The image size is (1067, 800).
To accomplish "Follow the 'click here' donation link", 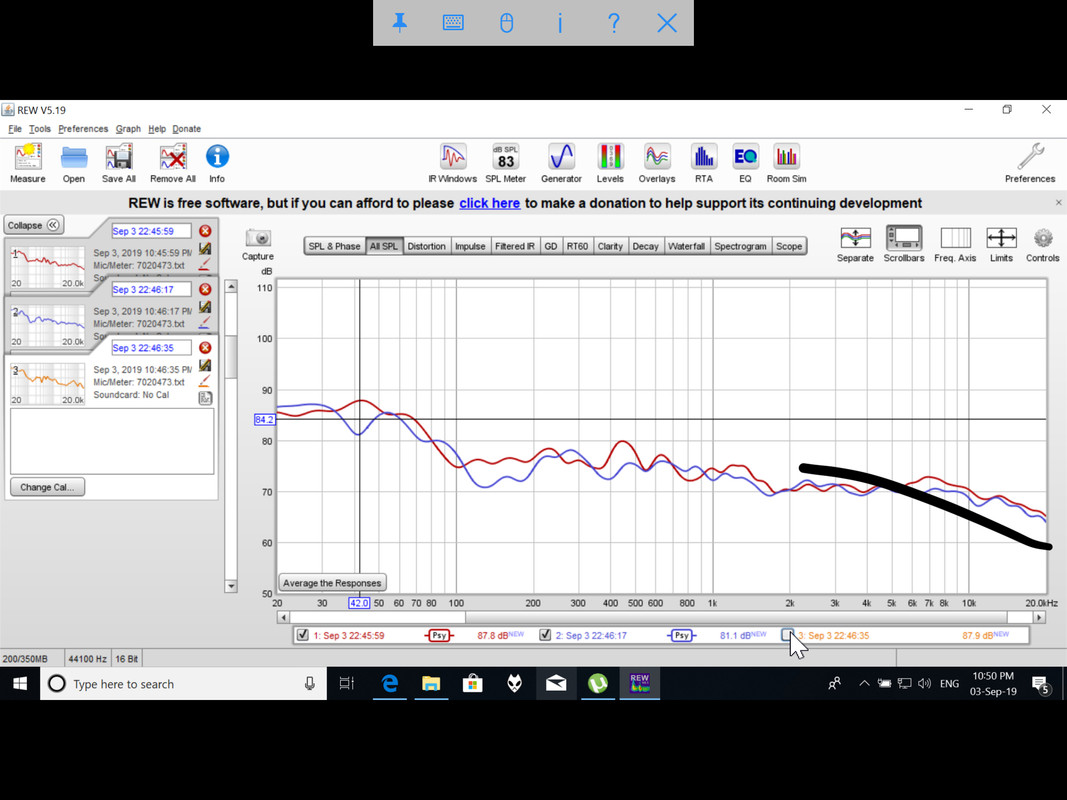I will pos(489,203).
